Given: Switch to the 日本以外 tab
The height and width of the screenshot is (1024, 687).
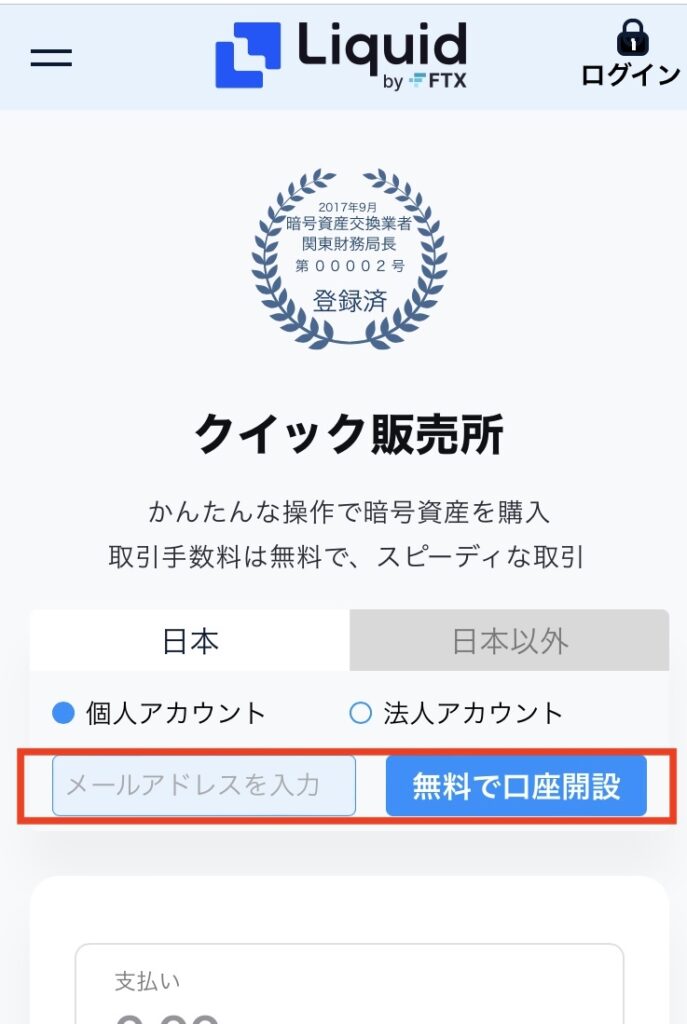Looking at the screenshot, I should coord(509,641).
